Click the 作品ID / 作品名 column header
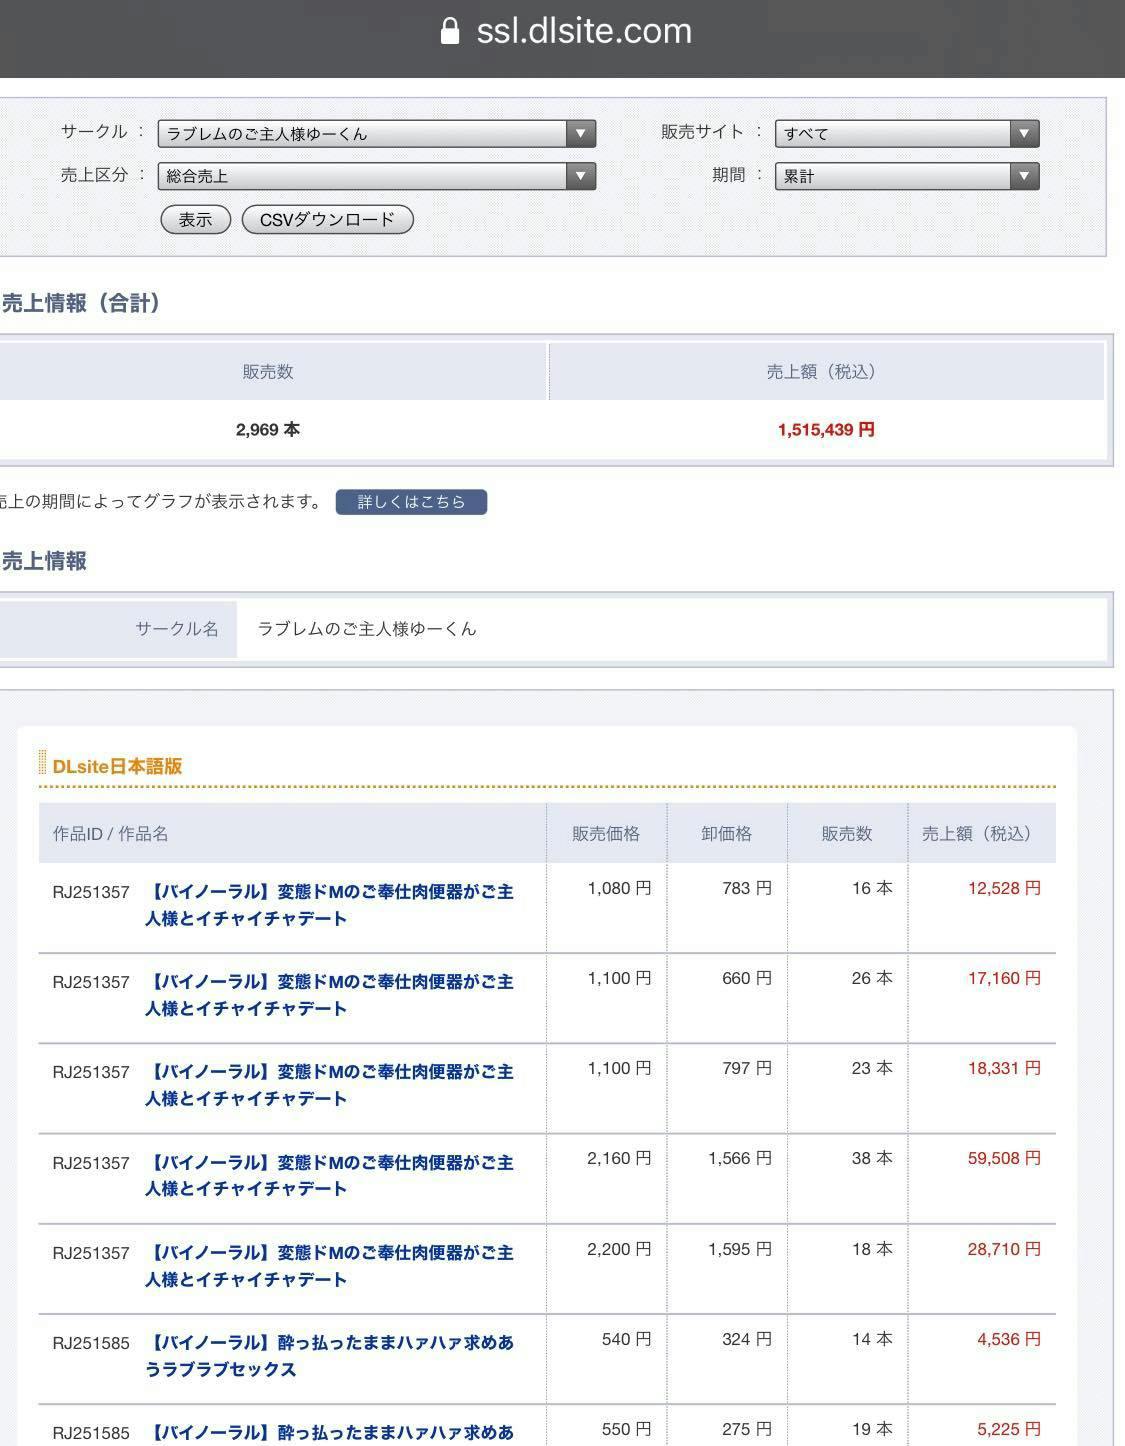Viewport: 1125px width, 1446px height. click(292, 833)
